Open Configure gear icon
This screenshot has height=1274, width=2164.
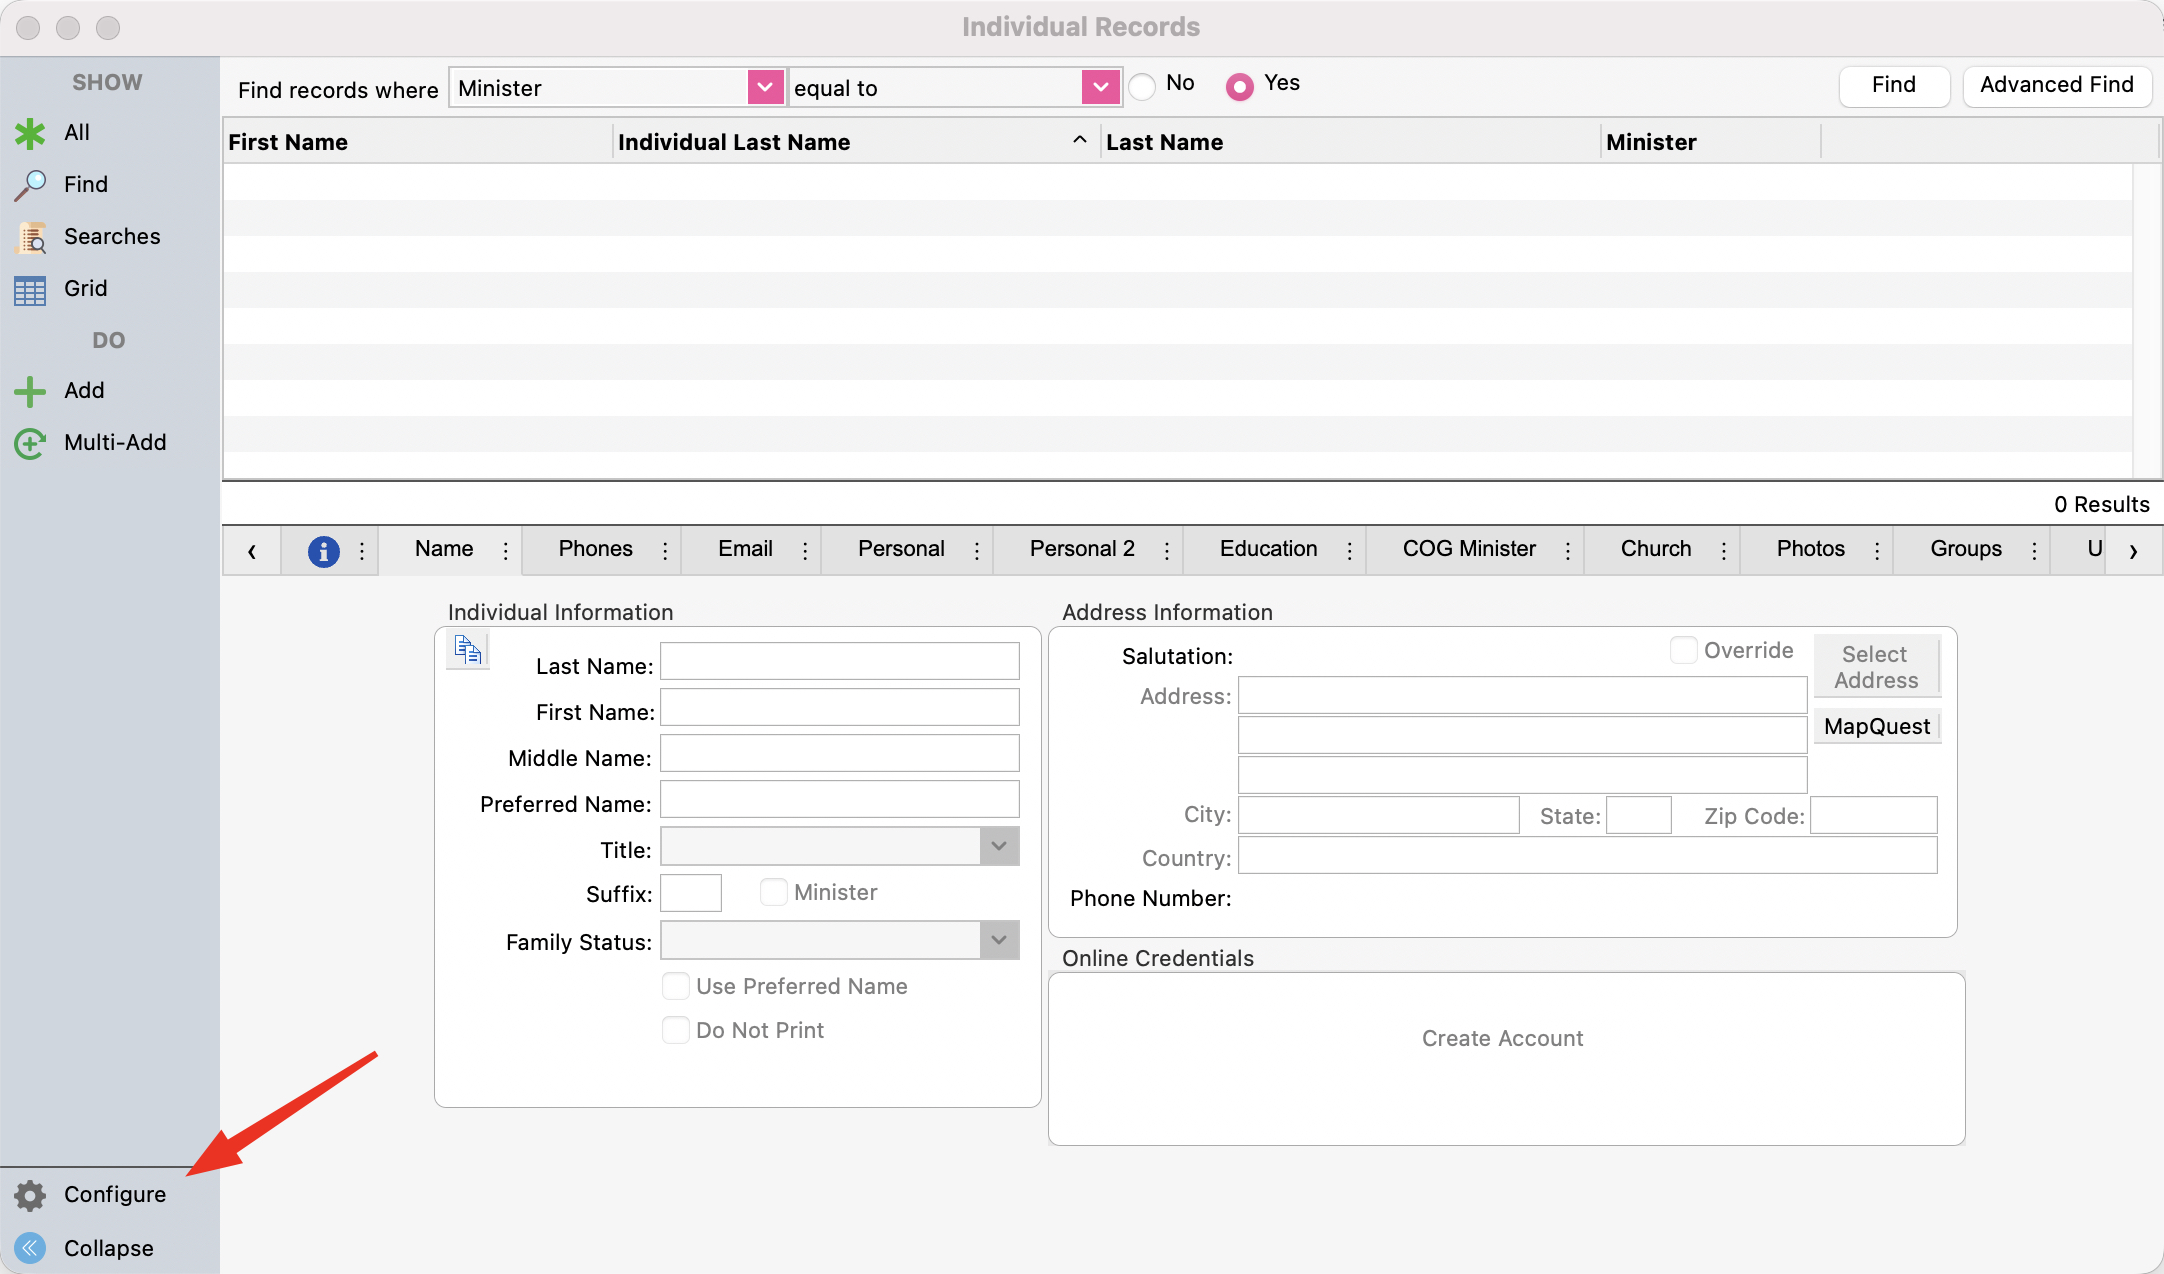30,1195
